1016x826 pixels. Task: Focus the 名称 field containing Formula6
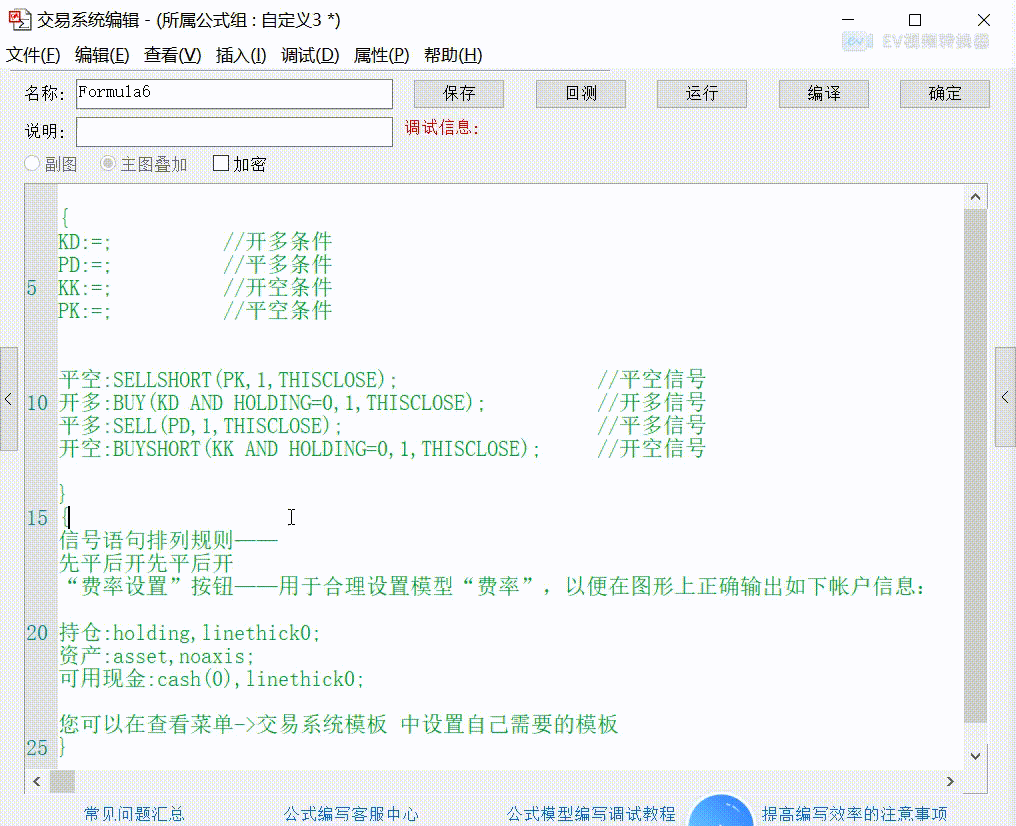coord(234,94)
